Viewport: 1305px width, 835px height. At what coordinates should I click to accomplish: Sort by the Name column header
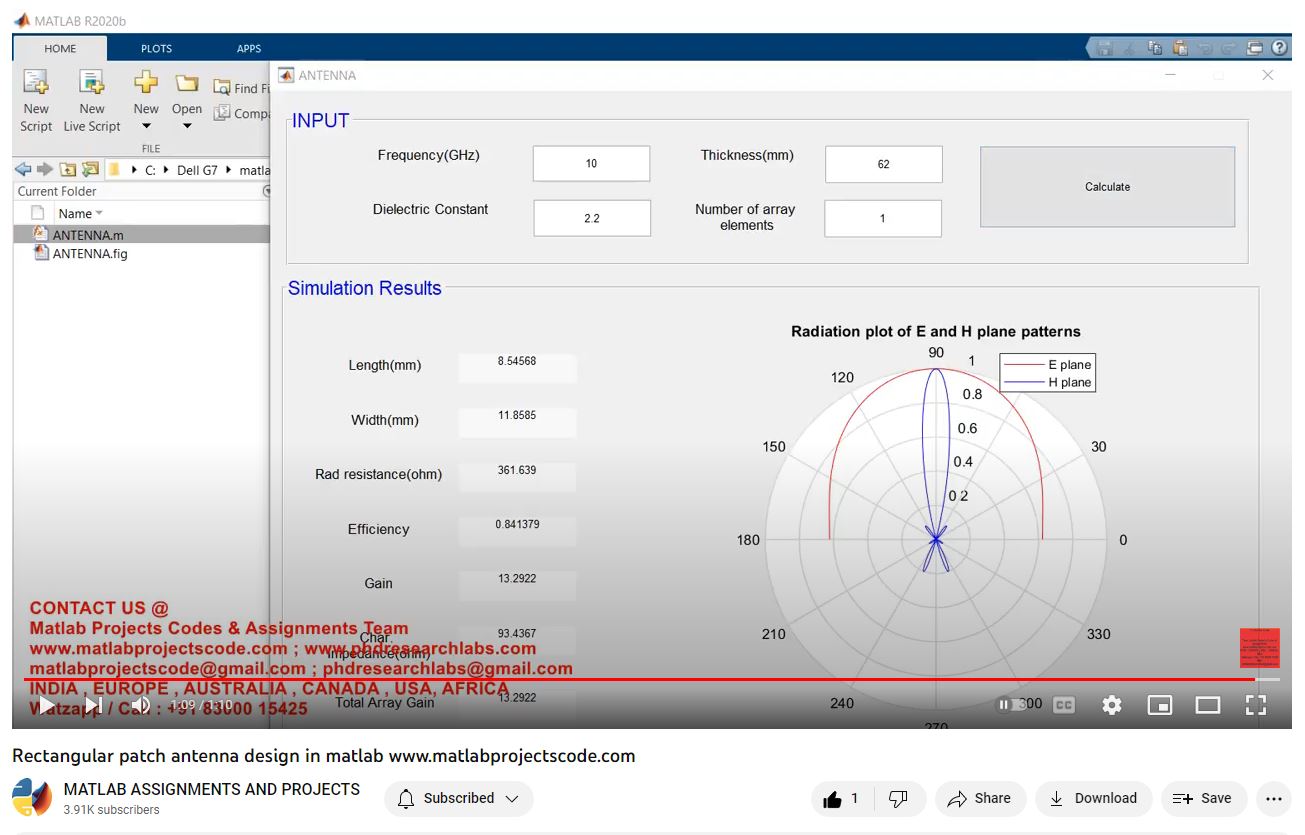point(80,213)
